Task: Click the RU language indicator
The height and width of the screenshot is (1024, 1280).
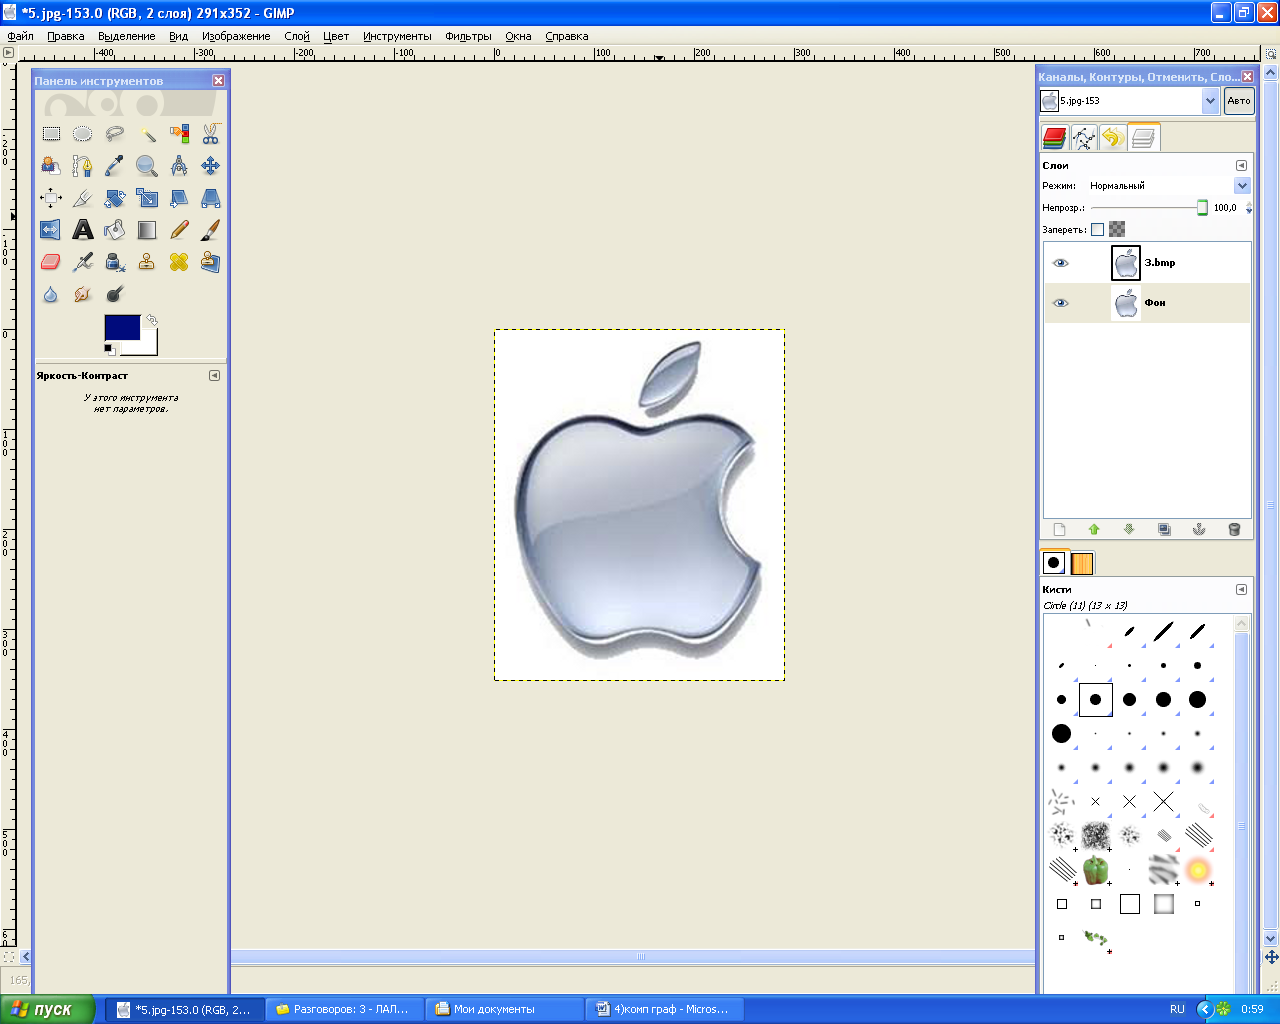Action: [1177, 1010]
